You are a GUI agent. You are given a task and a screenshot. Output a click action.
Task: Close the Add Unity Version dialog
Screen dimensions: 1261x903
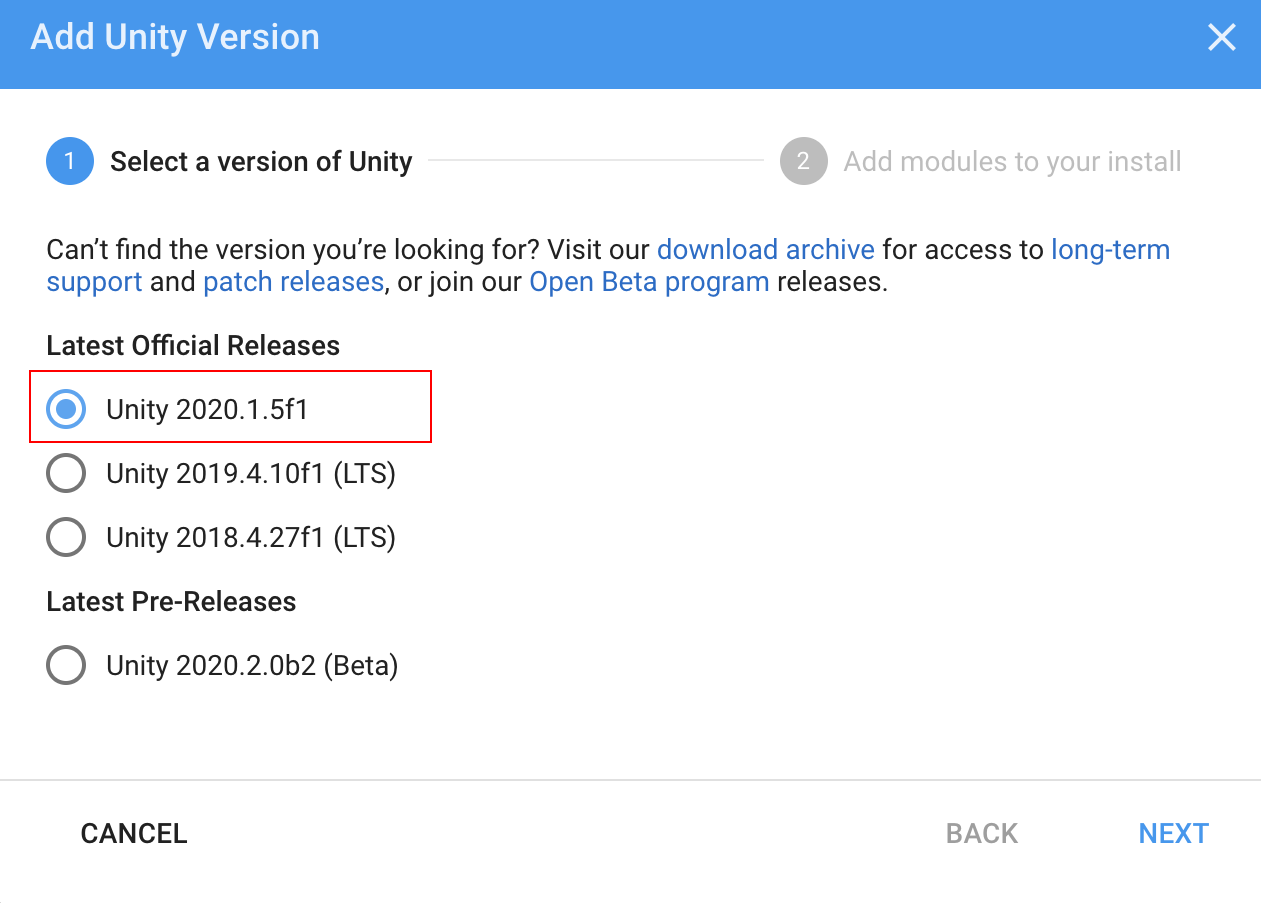(1221, 38)
